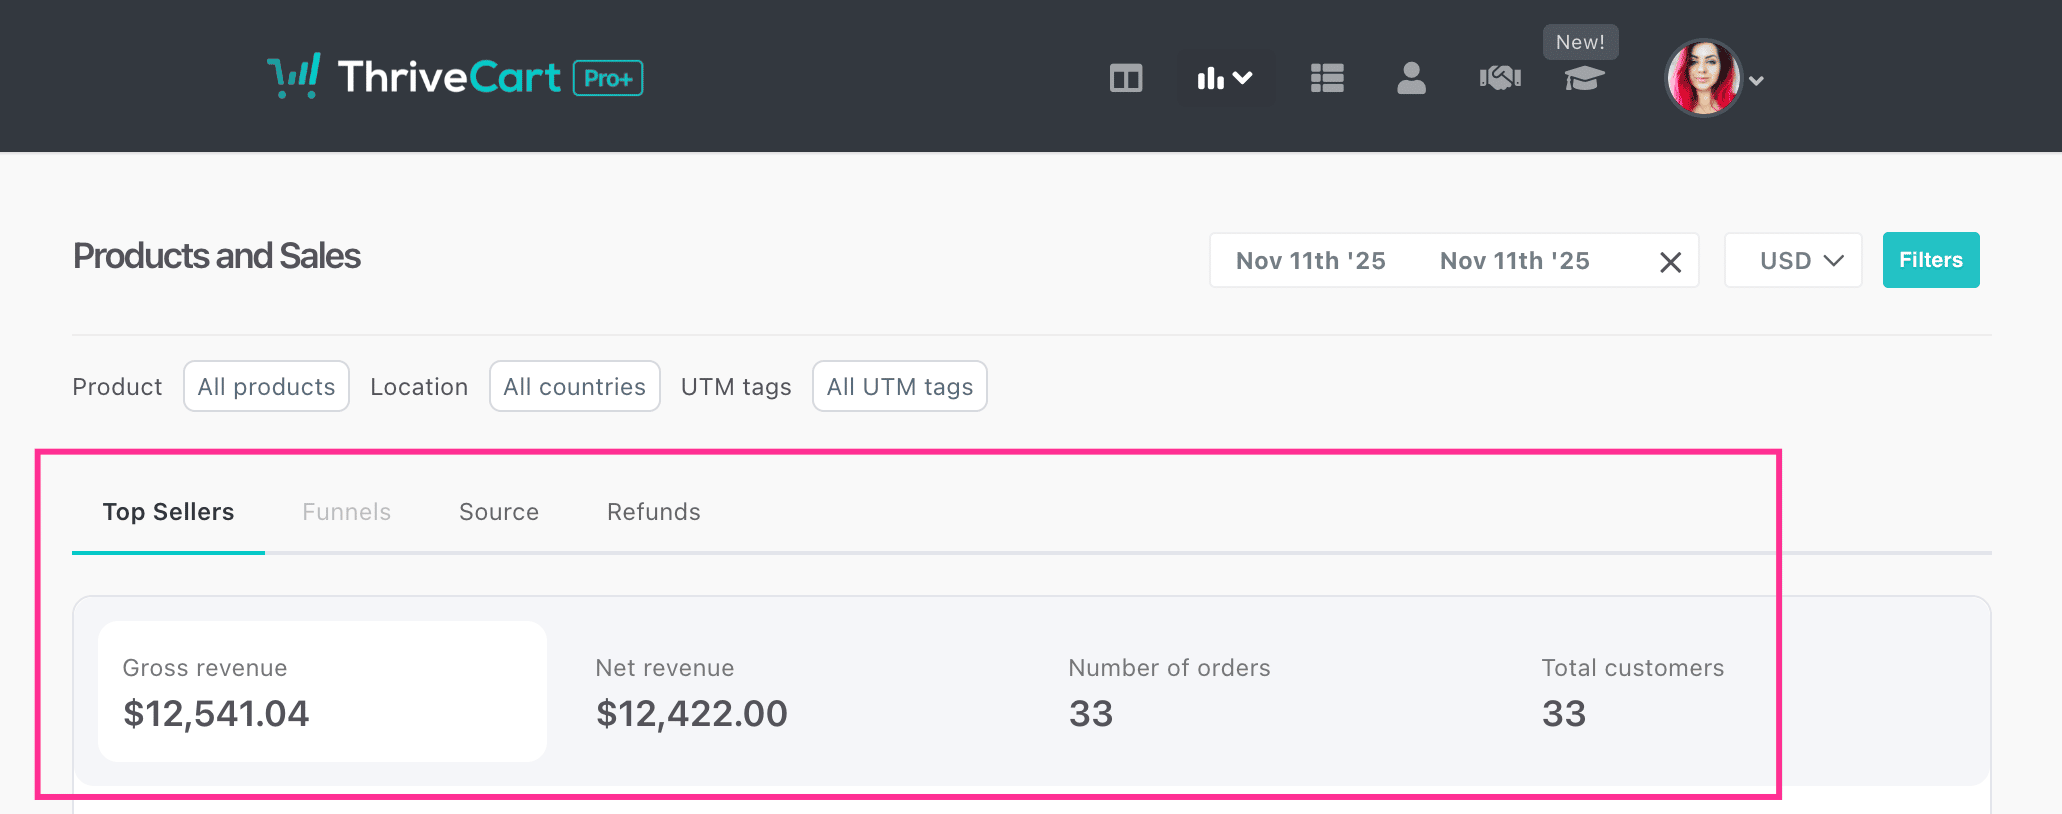Switch to the Refunds tab
Image resolution: width=2062 pixels, height=814 pixels.
654,512
